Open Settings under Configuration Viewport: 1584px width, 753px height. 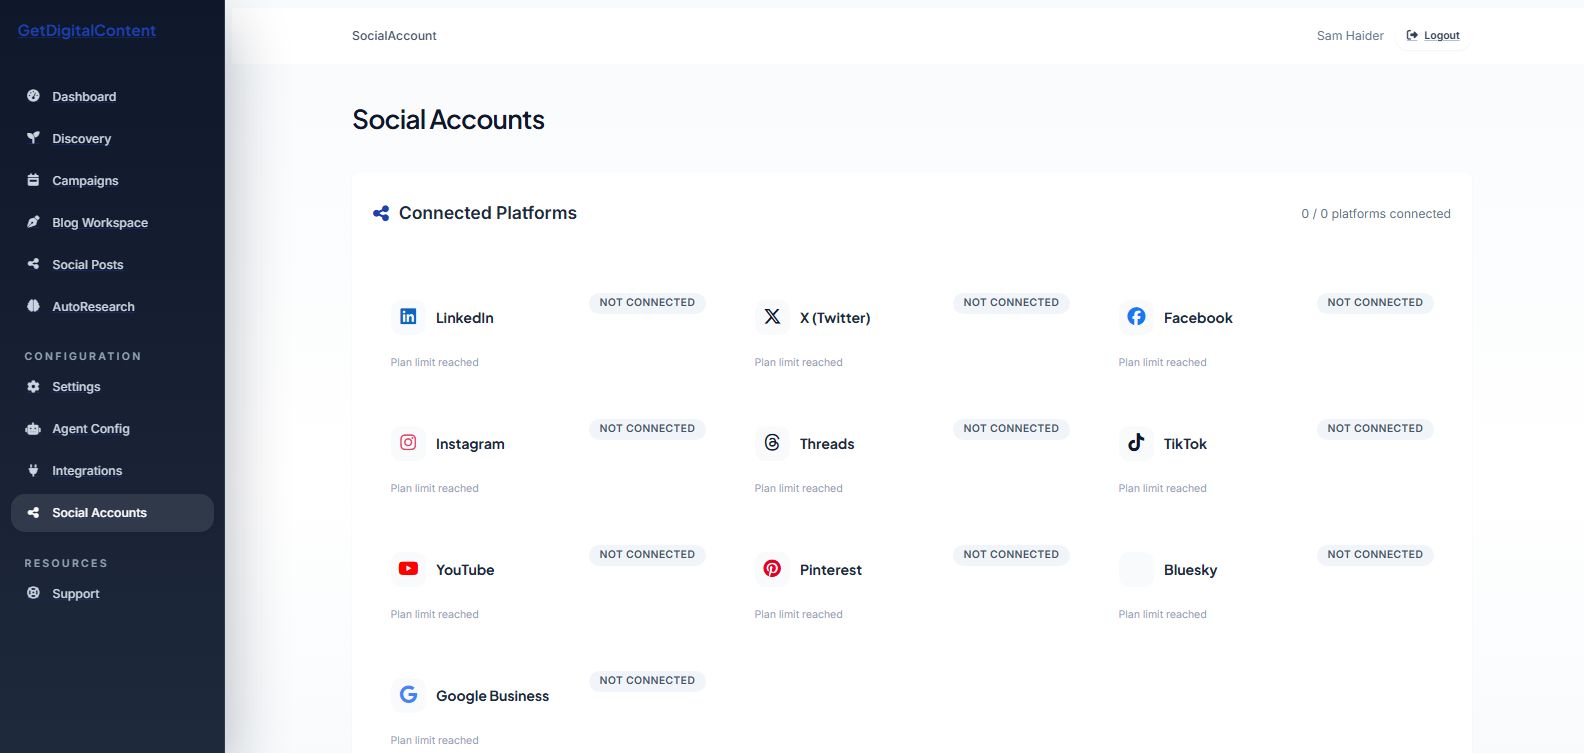coord(112,386)
